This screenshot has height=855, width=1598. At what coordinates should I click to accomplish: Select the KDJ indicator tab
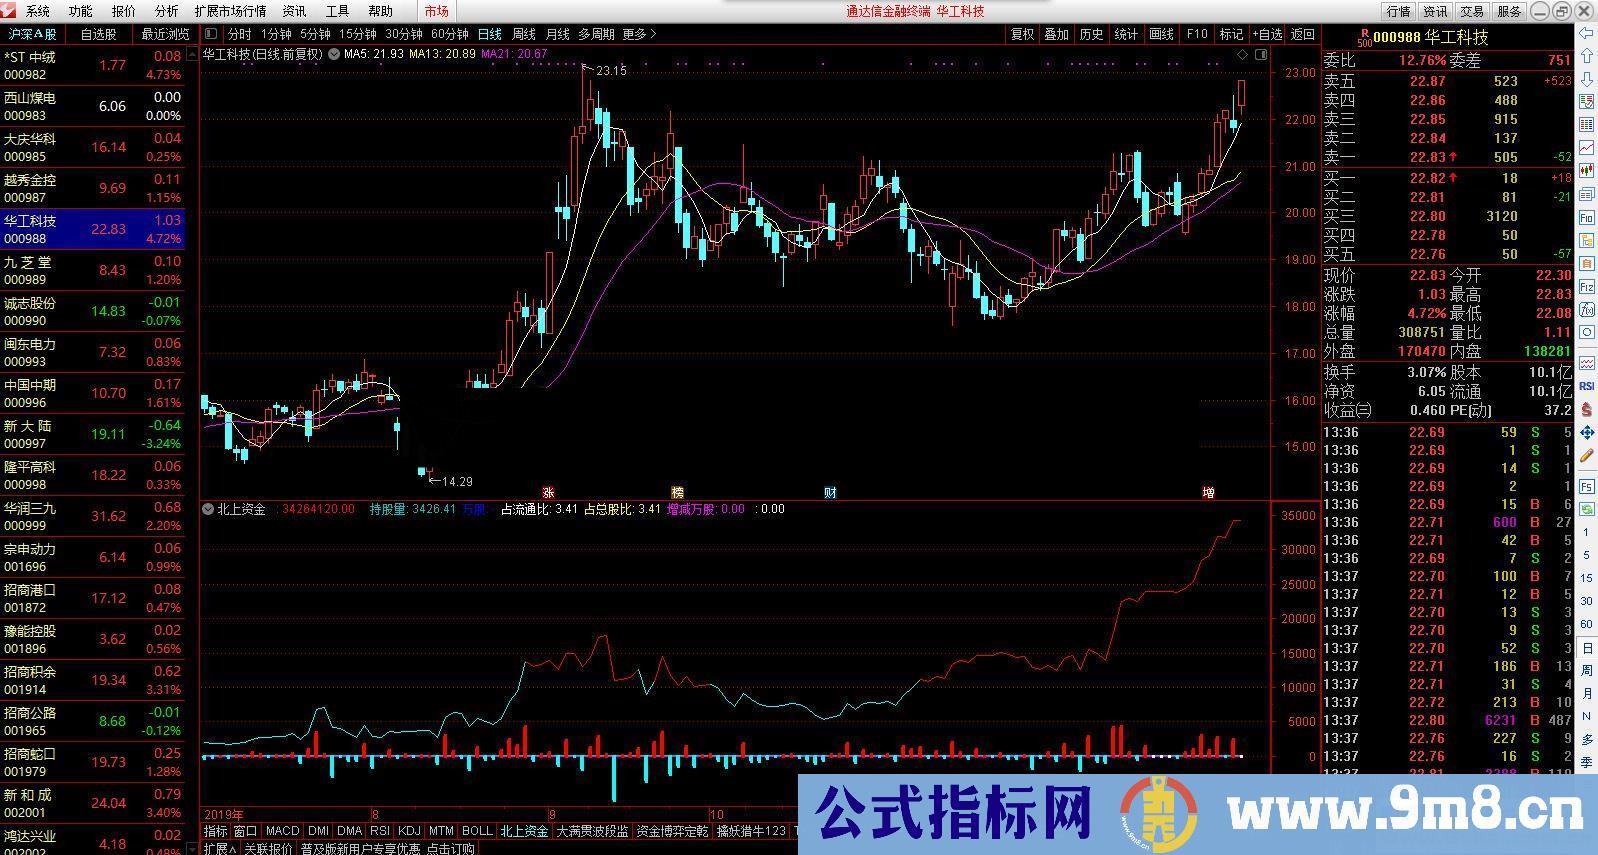click(409, 831)
